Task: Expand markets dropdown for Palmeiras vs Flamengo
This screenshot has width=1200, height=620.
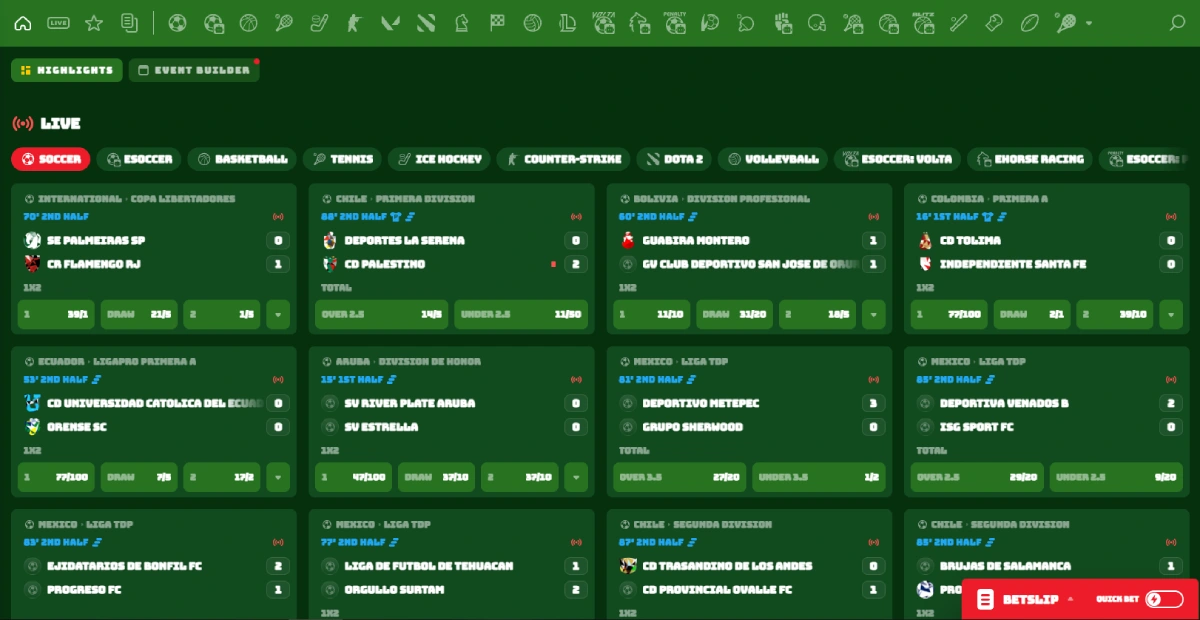Action: (x=278, y=314)
